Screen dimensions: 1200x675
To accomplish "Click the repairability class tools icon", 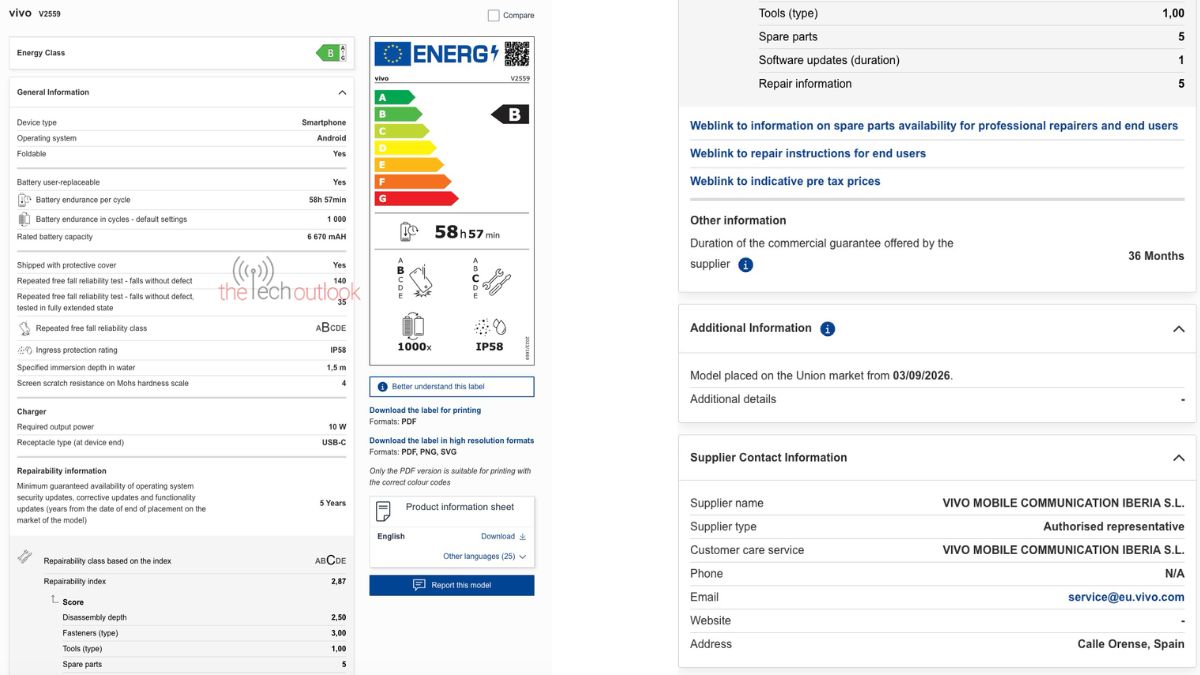I will (x=25, y=557).
